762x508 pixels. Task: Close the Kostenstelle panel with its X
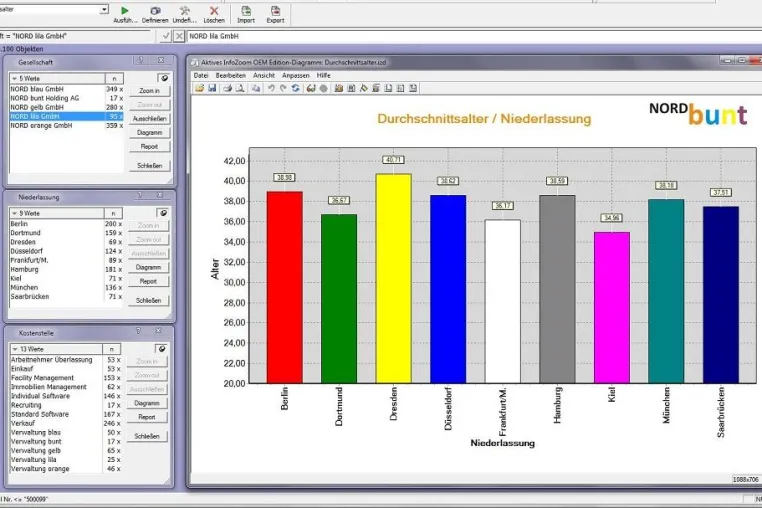click(x=158, y=331)
